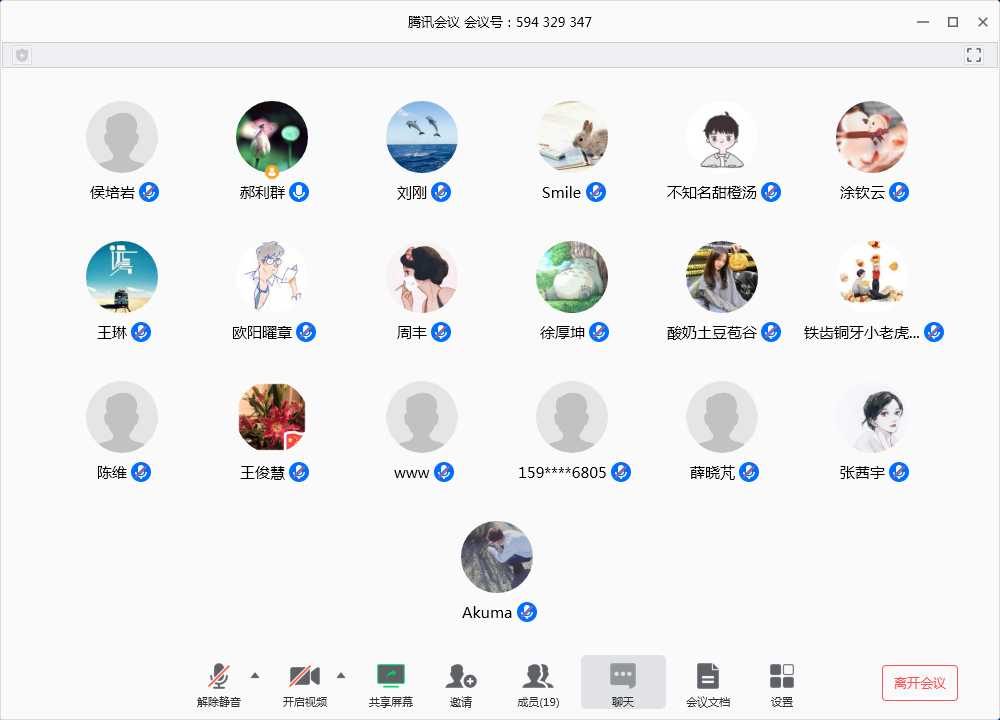Image resolution: width=1000 pixels, height=720 pixels.
Task: Enter fullscreen with the top-right expand icon
Action: click(973, 54)
